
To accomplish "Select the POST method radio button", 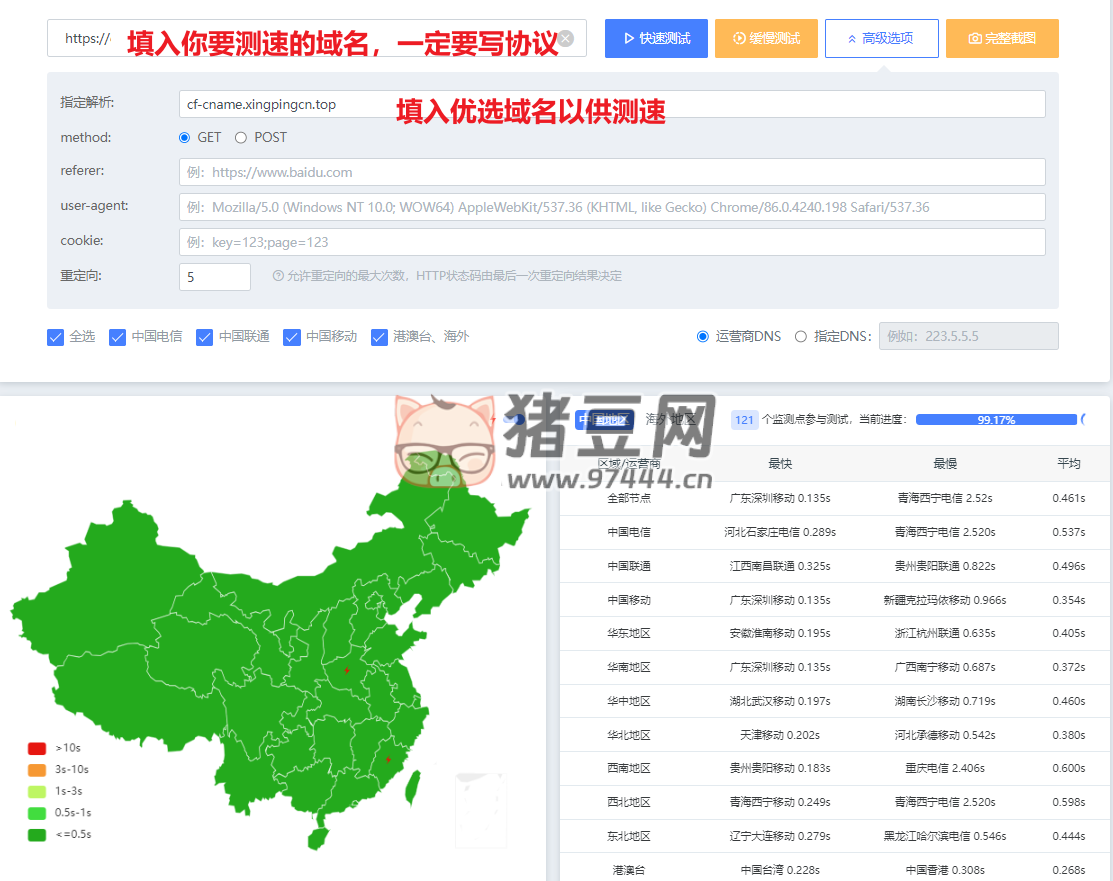I will [241, 138].
